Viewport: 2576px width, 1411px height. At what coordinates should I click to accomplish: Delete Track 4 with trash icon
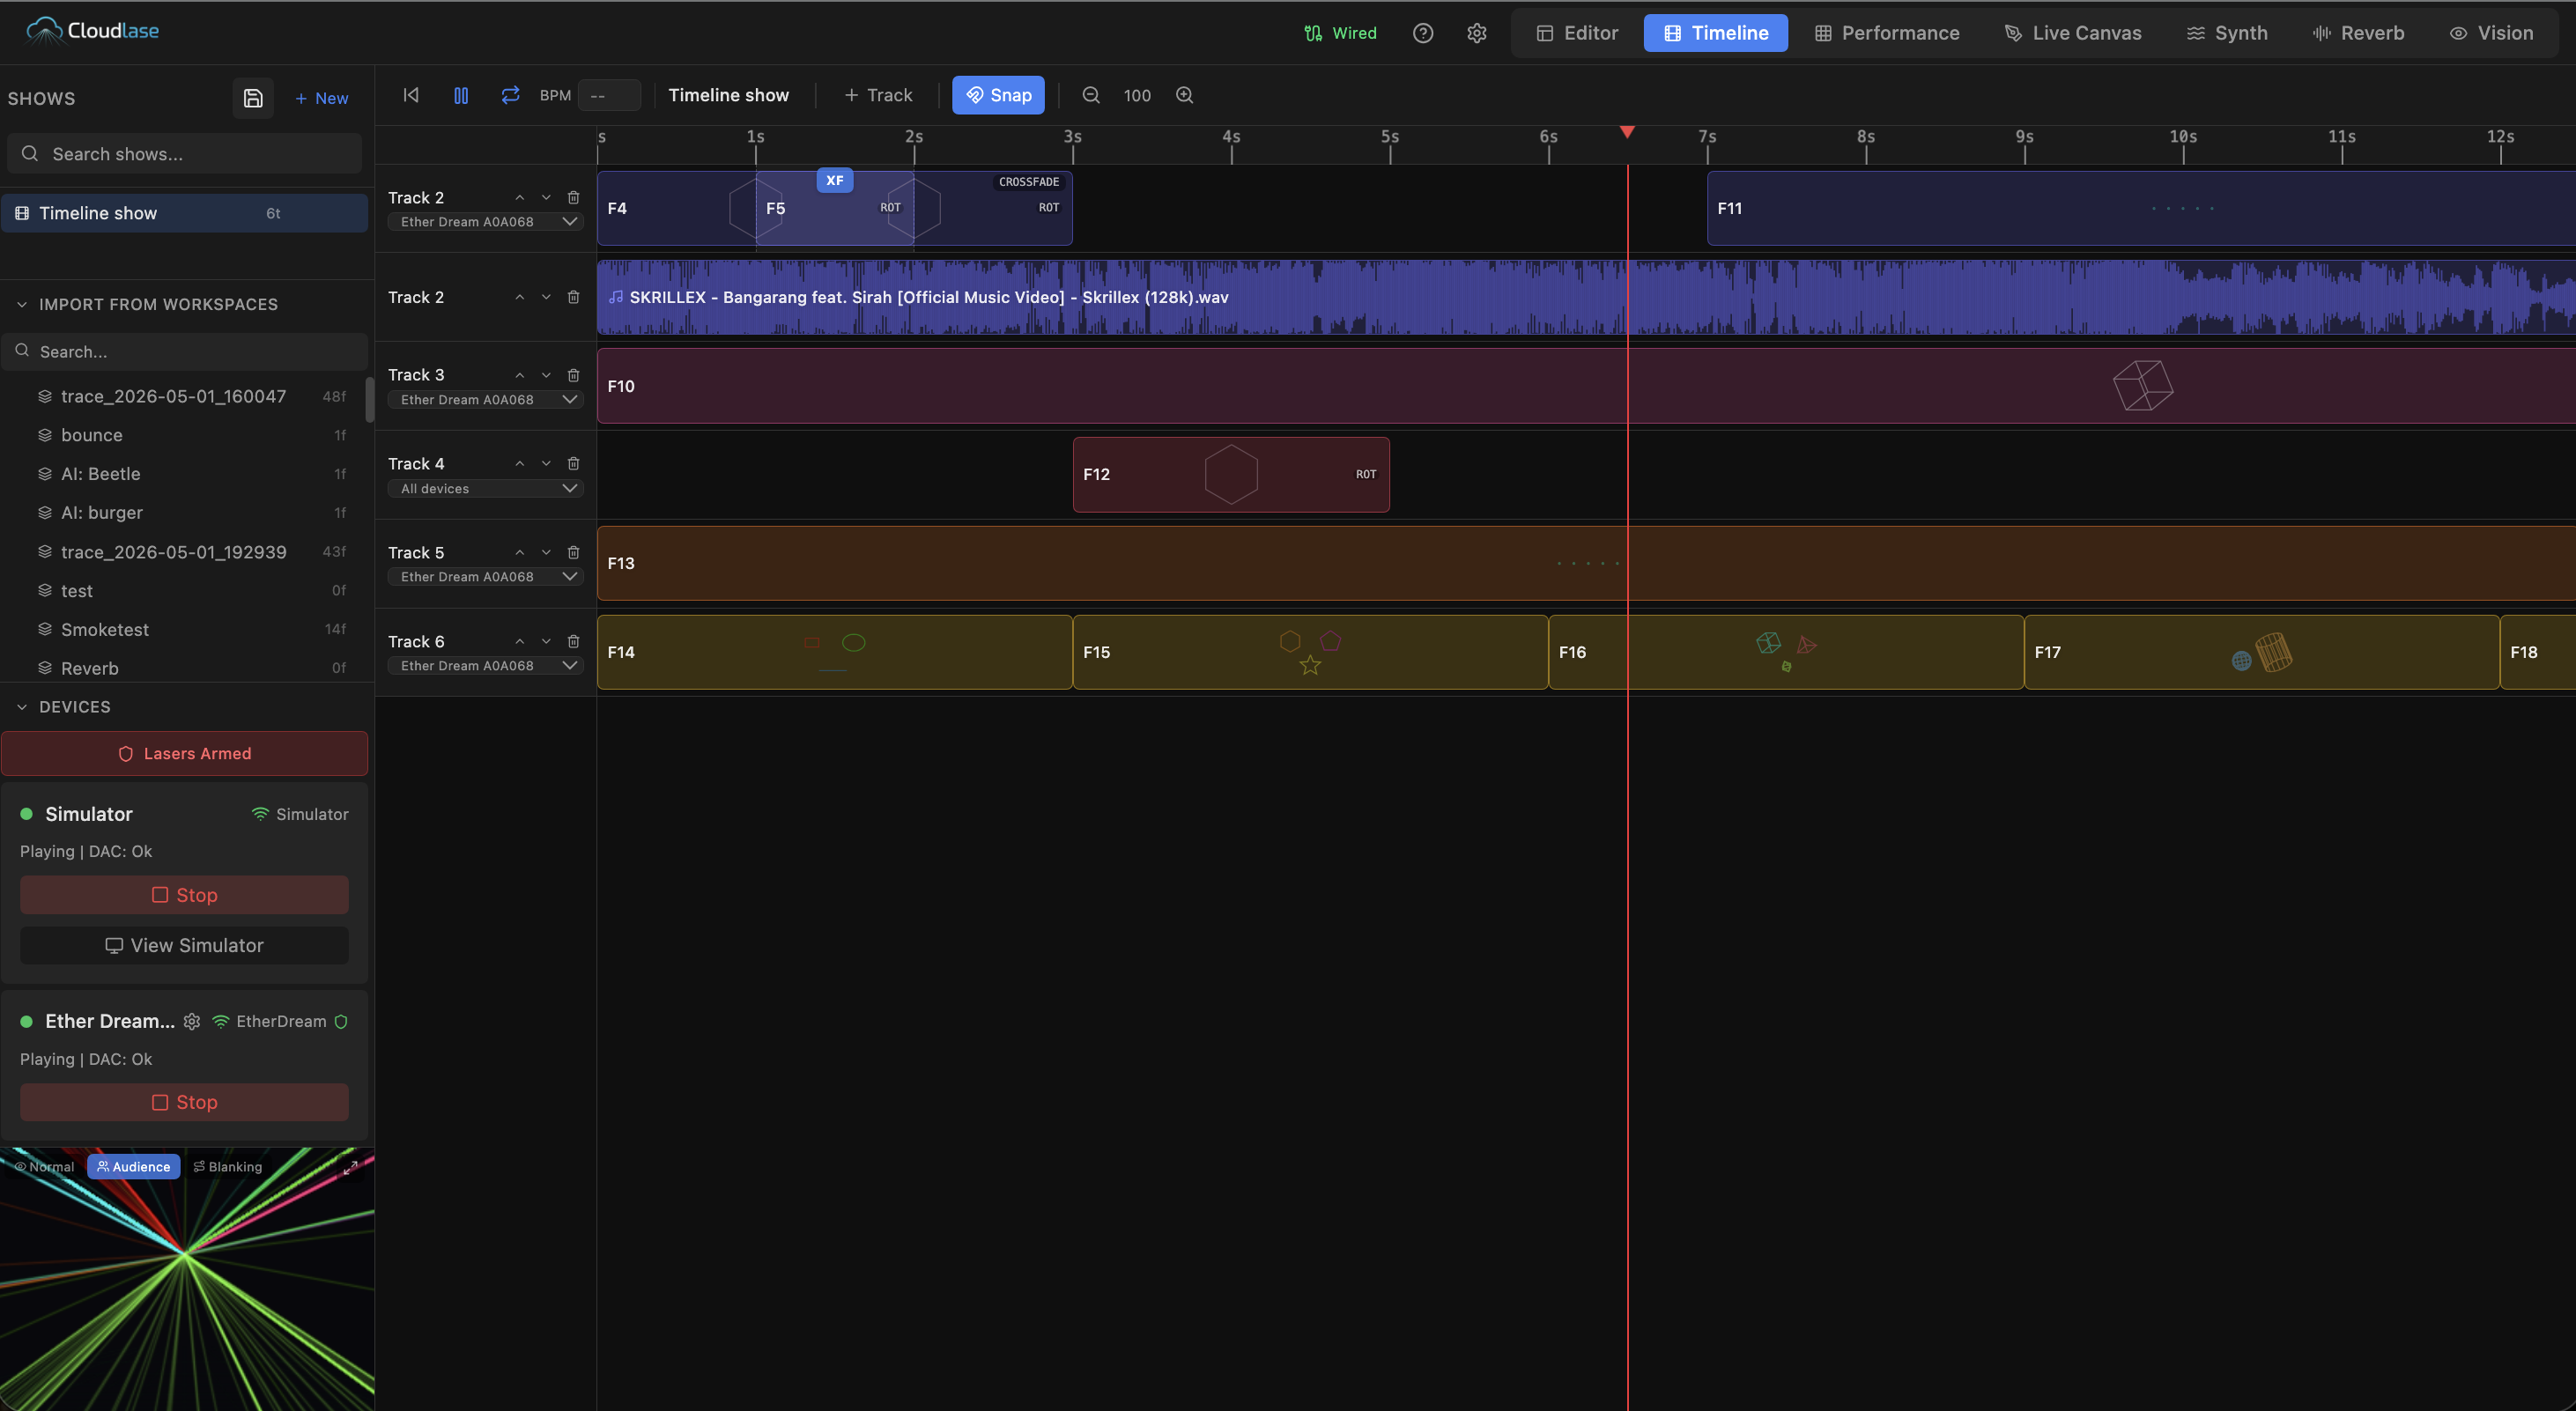tap(573, 464)
